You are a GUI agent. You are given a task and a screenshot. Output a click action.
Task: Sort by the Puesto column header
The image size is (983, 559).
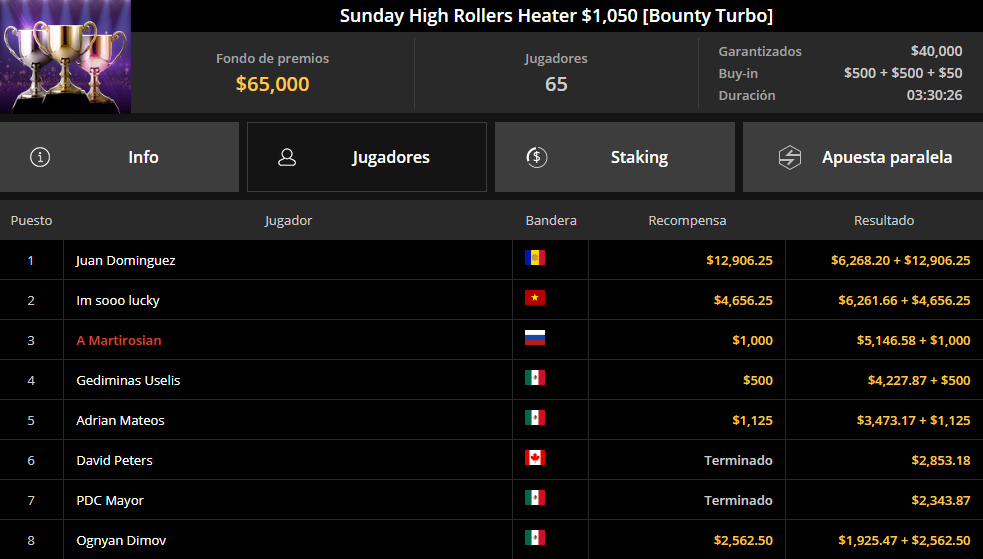[x=31, y=221]
